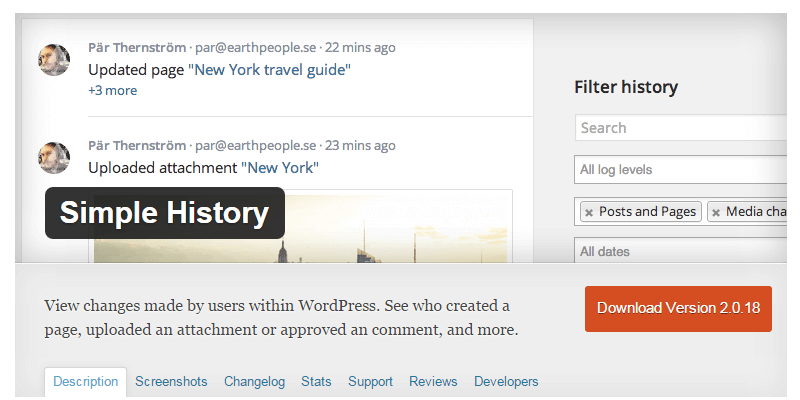The image size is (800, 400).
Task: Open the Support tab
Action: point(370,381)
